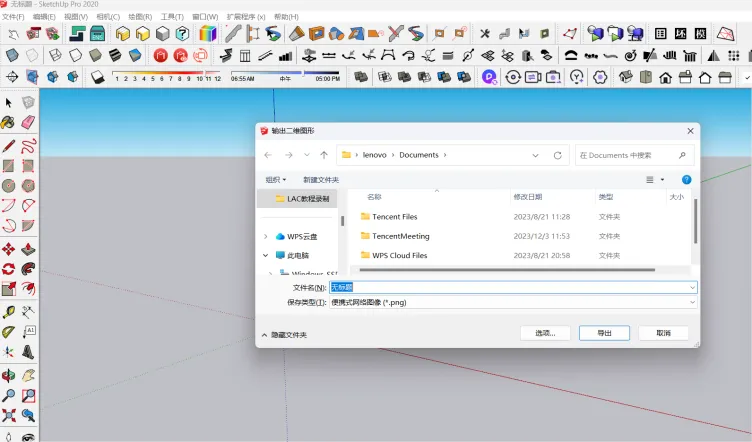This screenshot has width=752, height=442.
Task: Open the view options dropdown arrow
Action: [662, 180]
